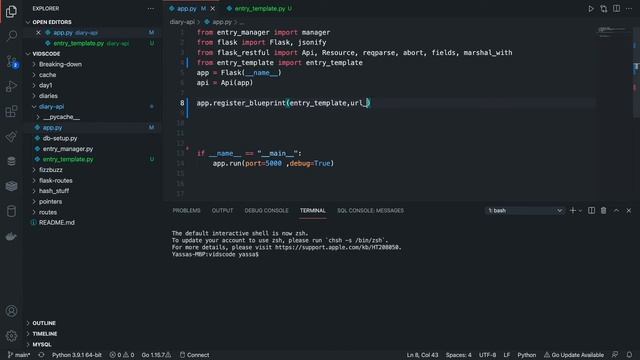Expand the OUTLINE section

click(44, 323)
